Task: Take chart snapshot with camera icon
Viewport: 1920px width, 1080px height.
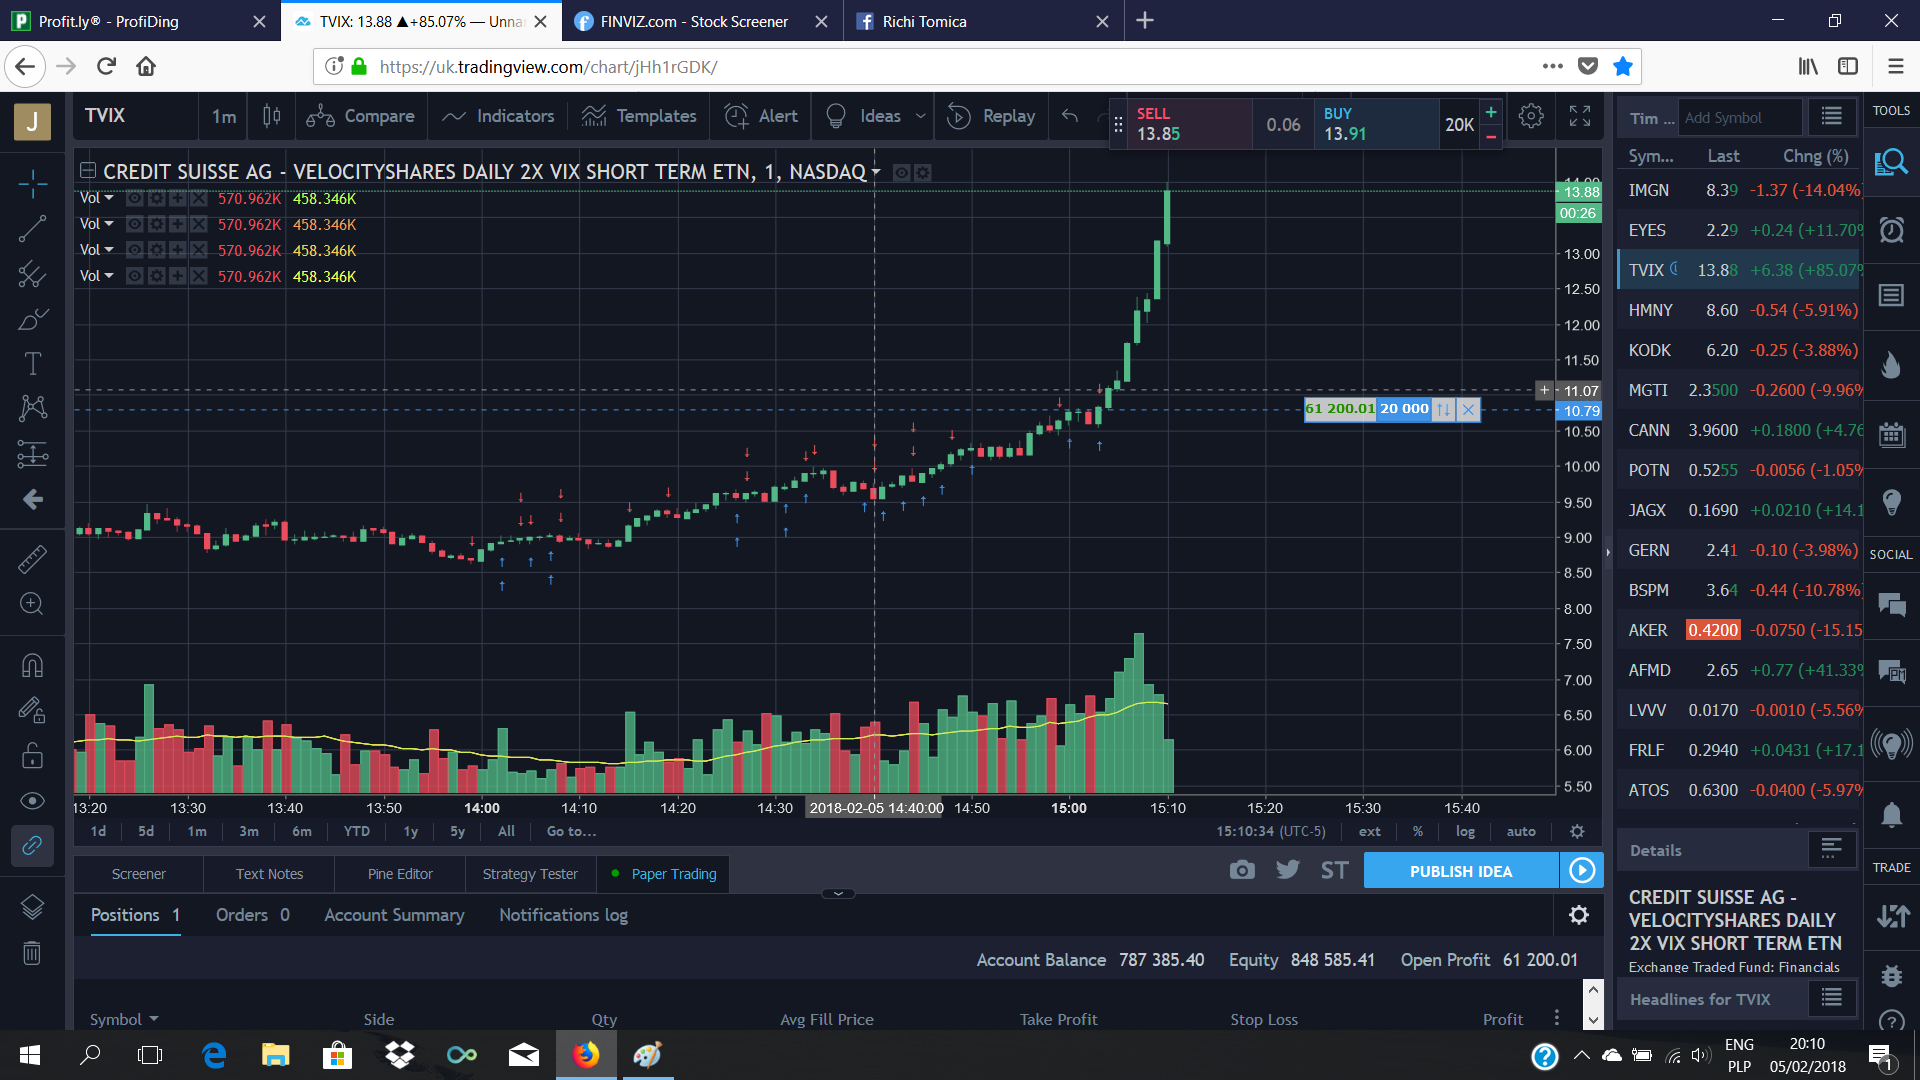Action: point(1241,870)
